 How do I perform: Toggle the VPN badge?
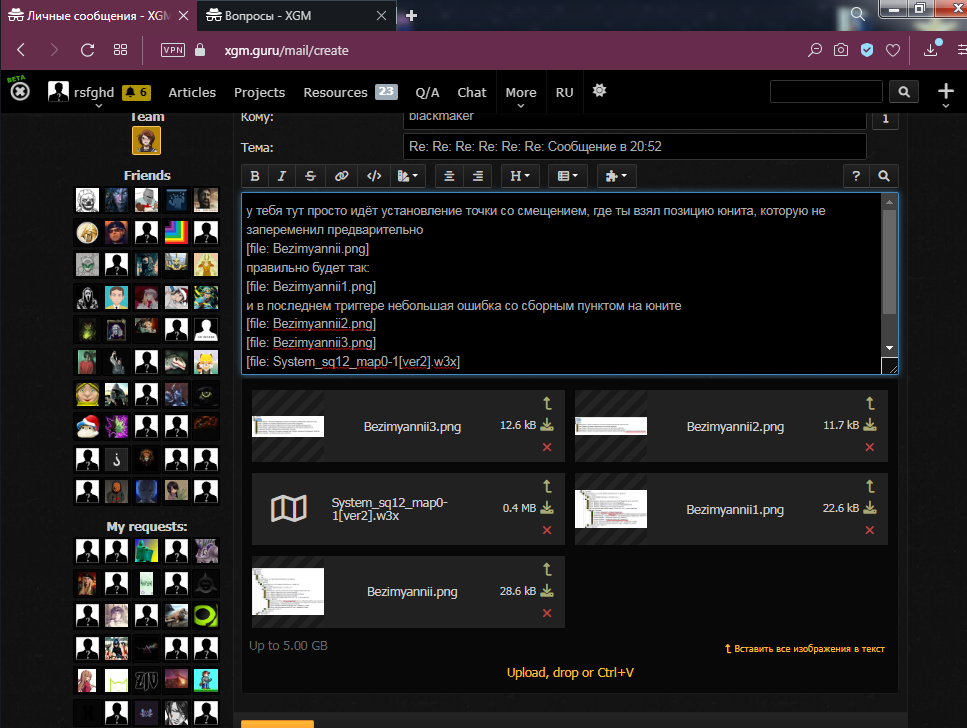(x=173, y=50)
